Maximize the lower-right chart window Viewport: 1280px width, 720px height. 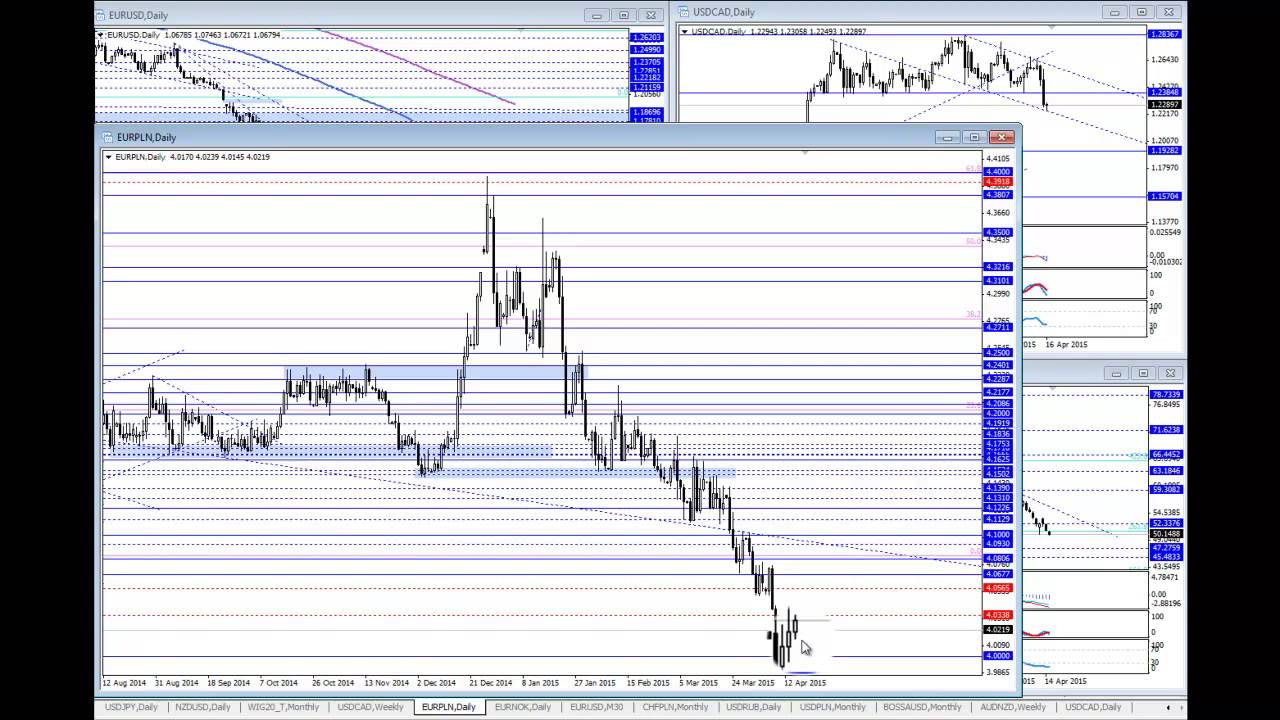point(1143,373)
